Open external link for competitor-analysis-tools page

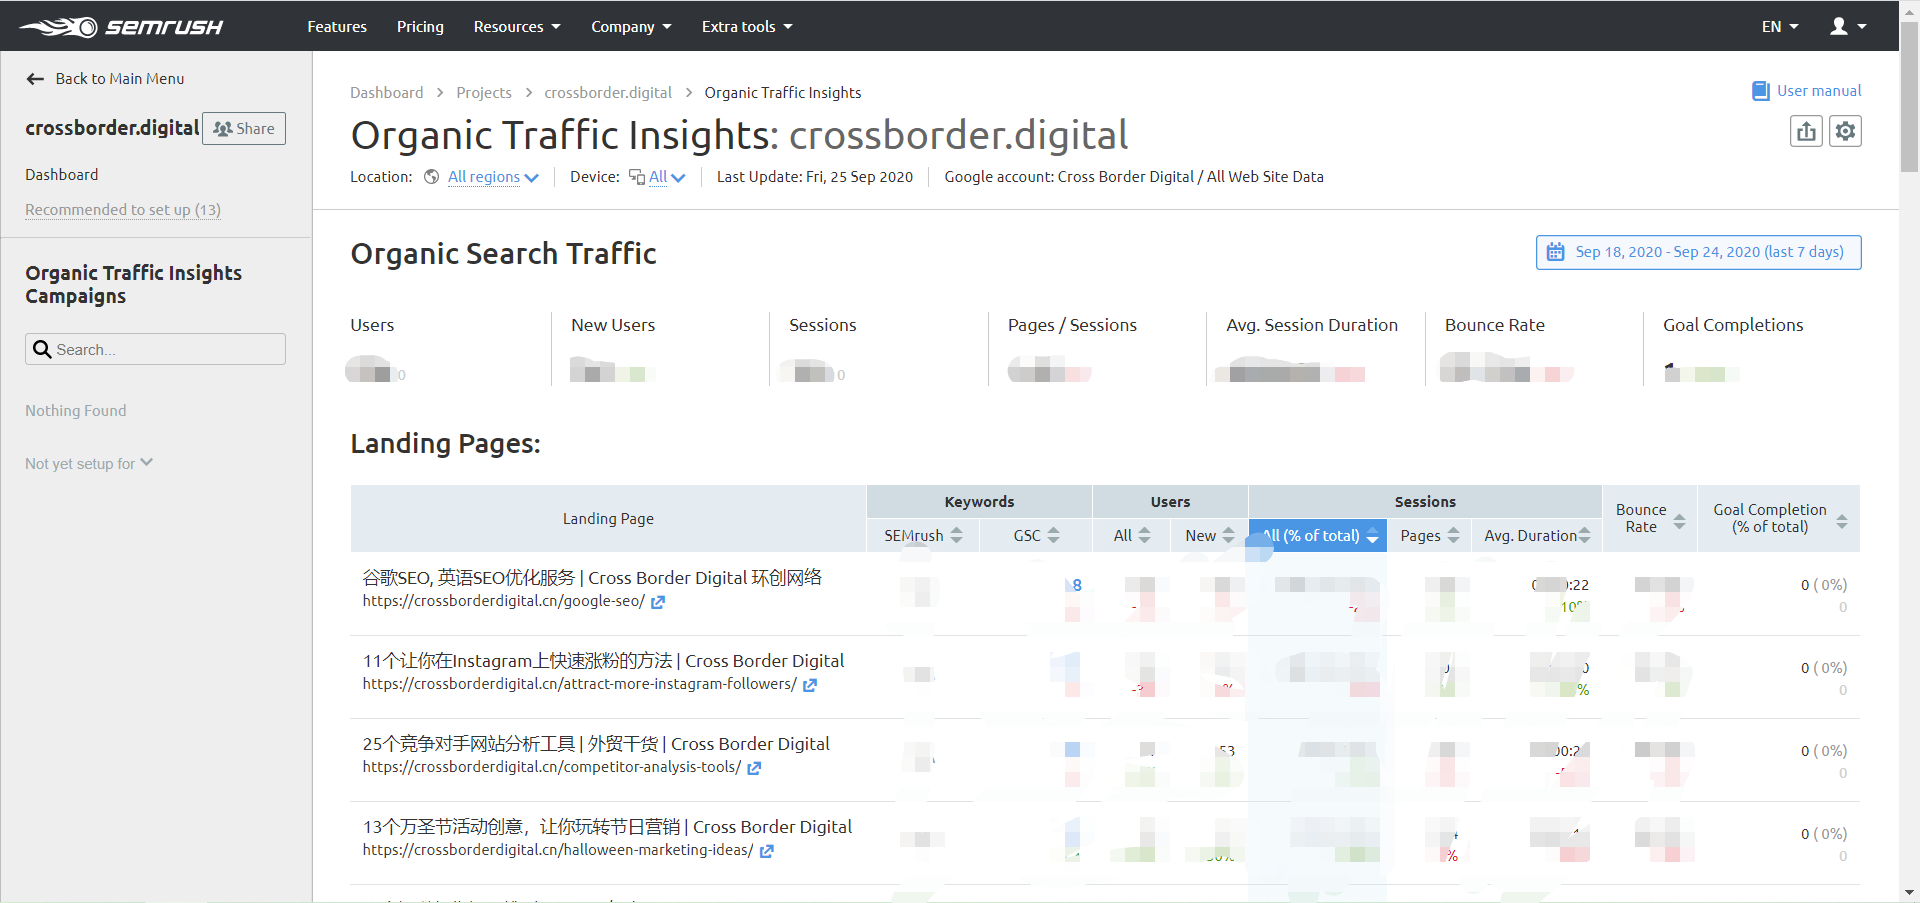coord(754,768)
